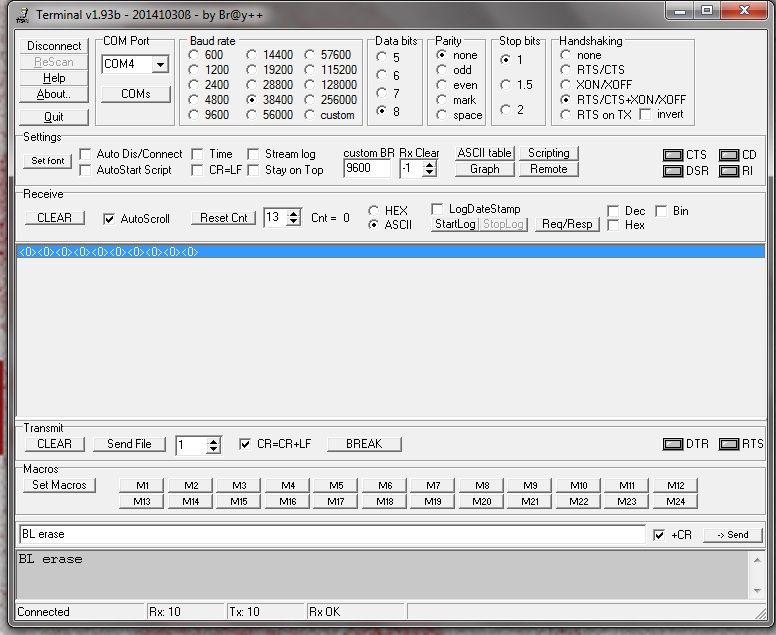
Task: Set handshaking to none
Action: pos(565,55)
